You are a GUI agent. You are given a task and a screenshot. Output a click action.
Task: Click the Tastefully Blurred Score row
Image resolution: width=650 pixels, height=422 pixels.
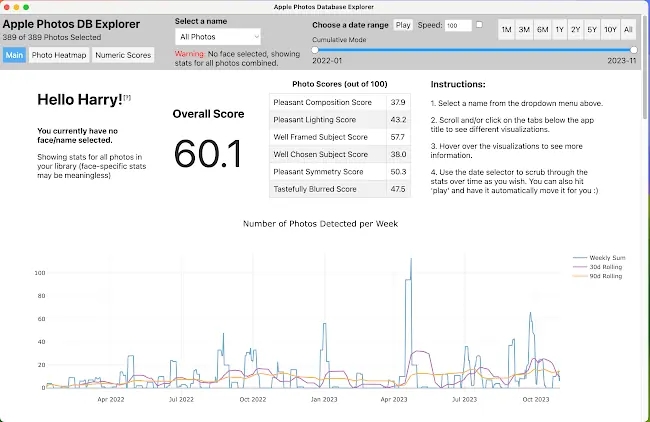(340, 189)
